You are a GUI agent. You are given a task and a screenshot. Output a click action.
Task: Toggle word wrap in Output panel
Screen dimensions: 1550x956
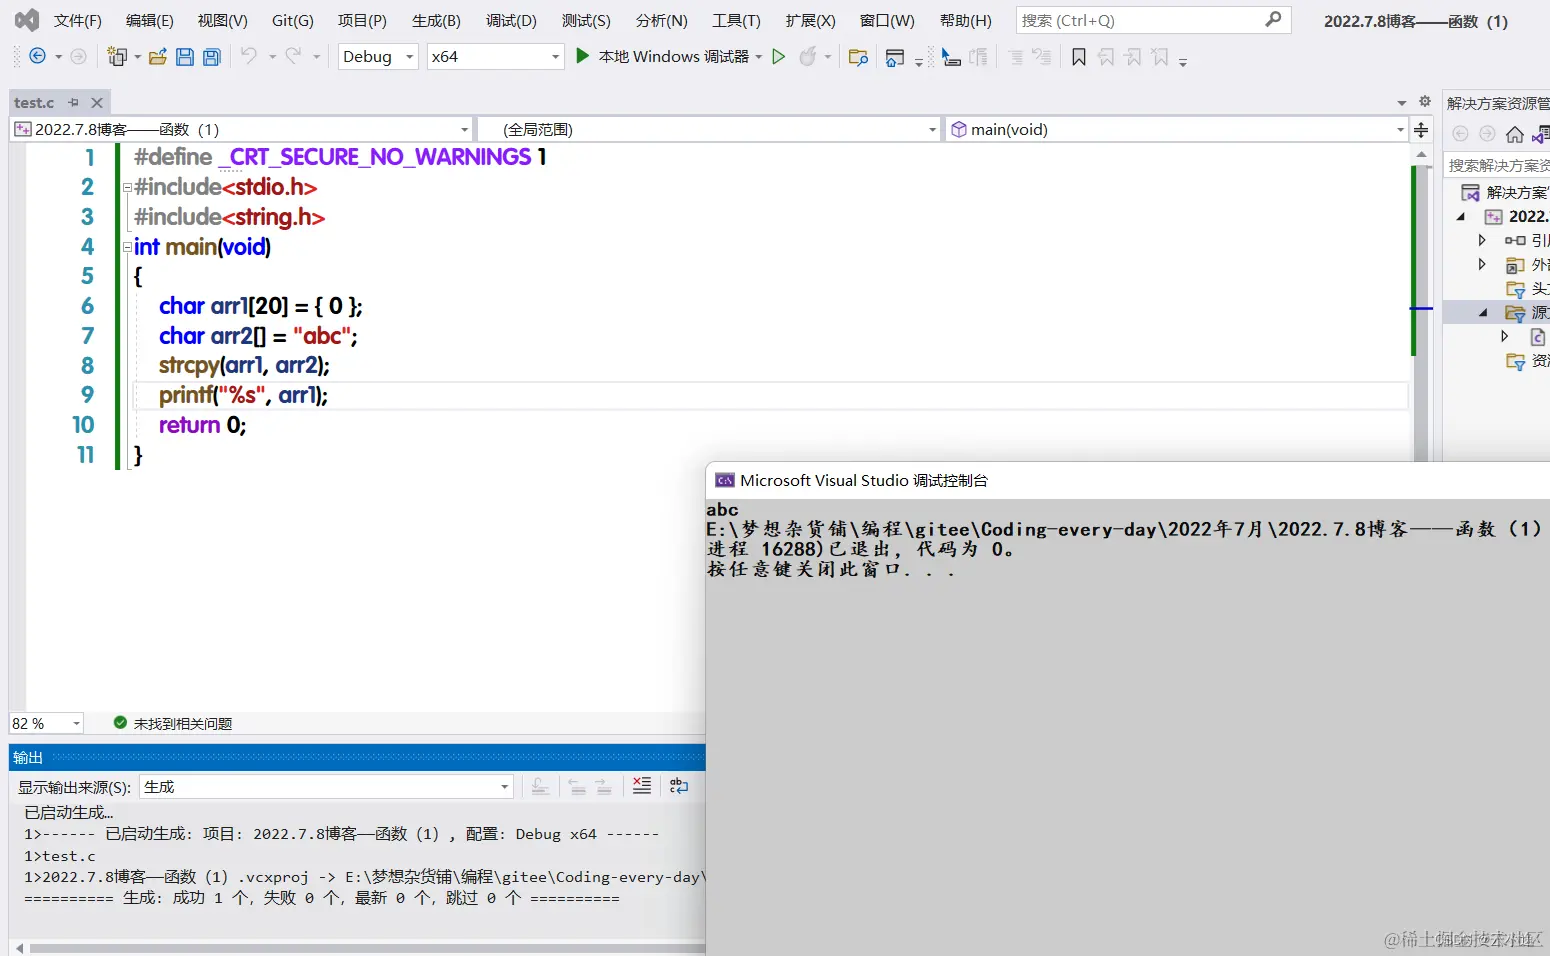coord(679,786)
